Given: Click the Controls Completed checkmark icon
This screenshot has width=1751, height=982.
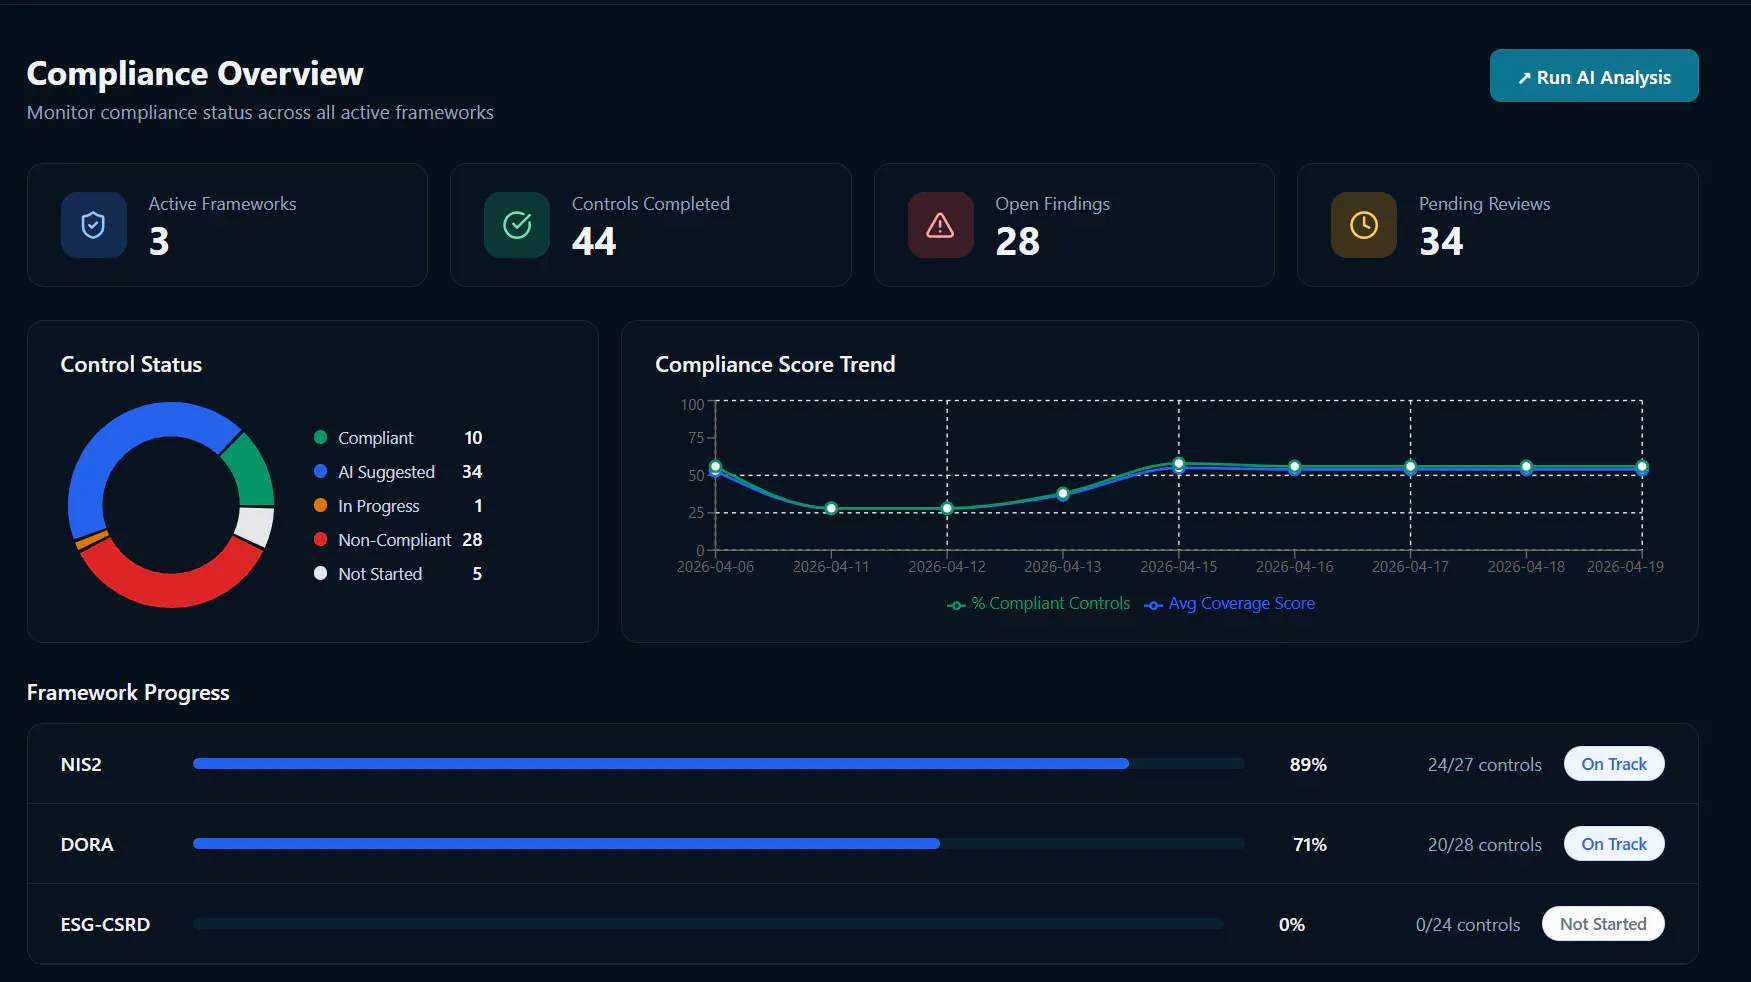Looking at the screenshot, I should (x=517, y=225).
